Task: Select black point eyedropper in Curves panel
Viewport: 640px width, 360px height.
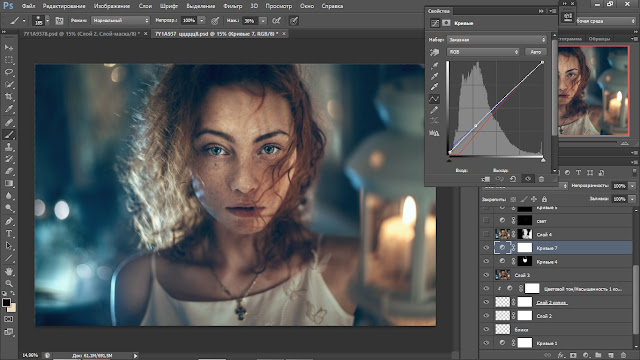Action: [434, 65]
